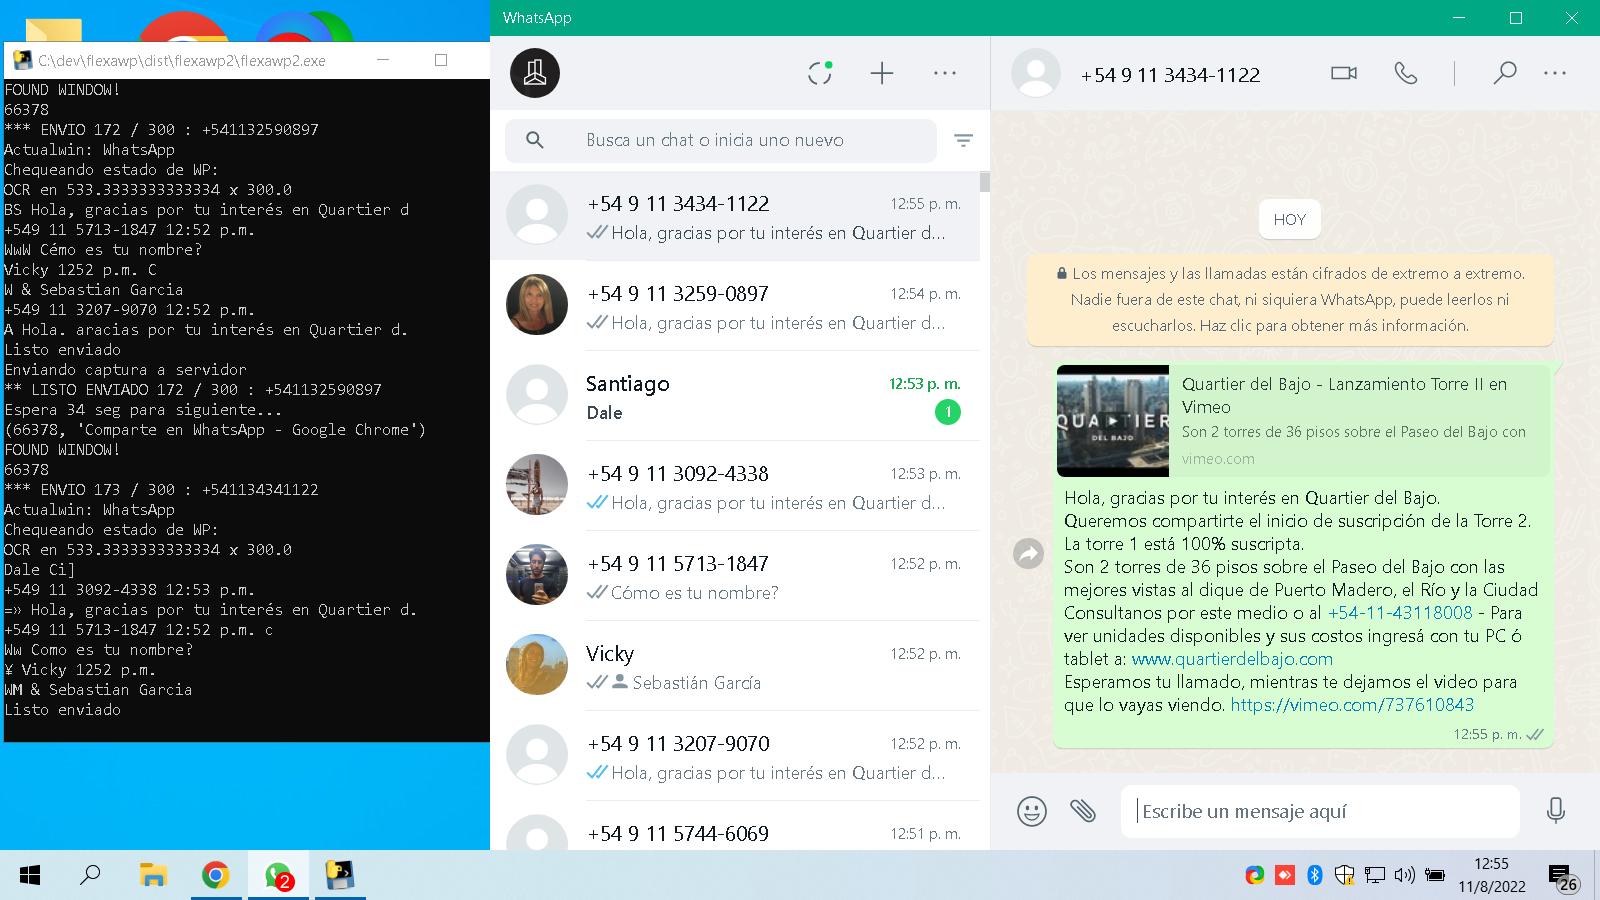Viewport: 1600px width, 900px height.
Task: Open the Santiago chat
Action: click(x=735, y=397)
